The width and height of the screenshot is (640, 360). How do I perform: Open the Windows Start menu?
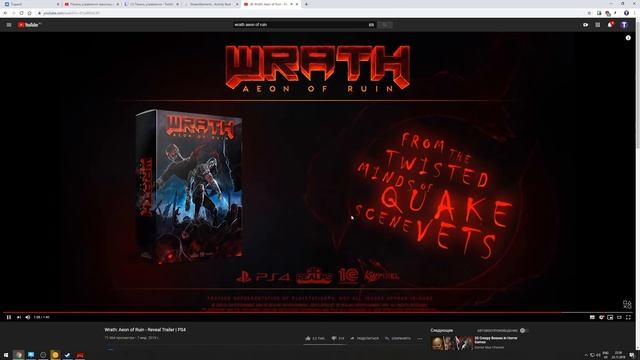click(x=6, y=355)
